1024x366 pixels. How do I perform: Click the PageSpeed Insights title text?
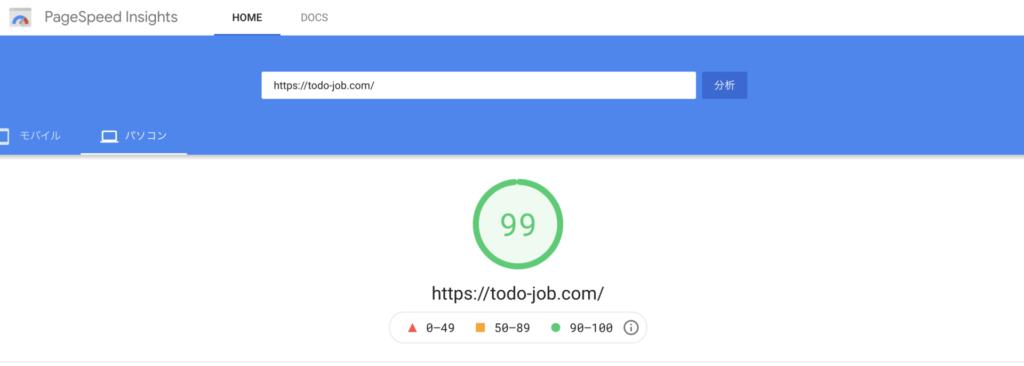[111, 17]
